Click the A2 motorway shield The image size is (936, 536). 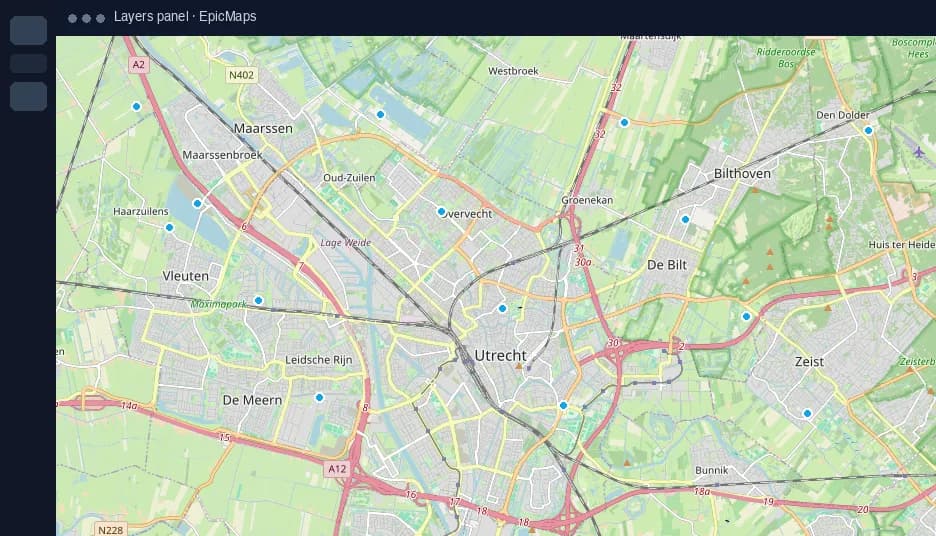(x=138, y=64)
